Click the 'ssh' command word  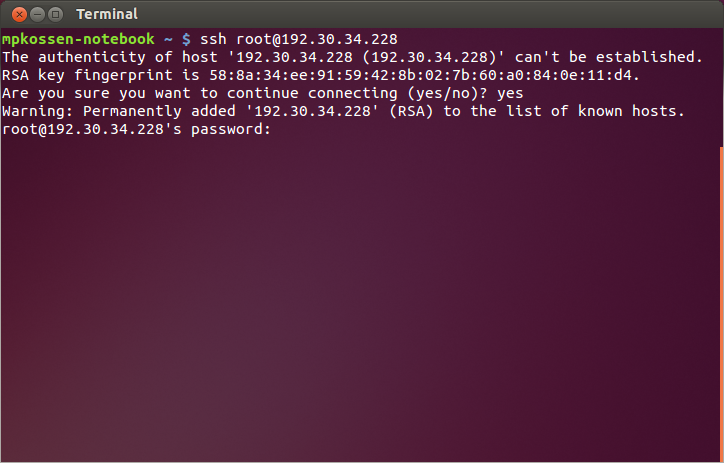tap(213, 39)
